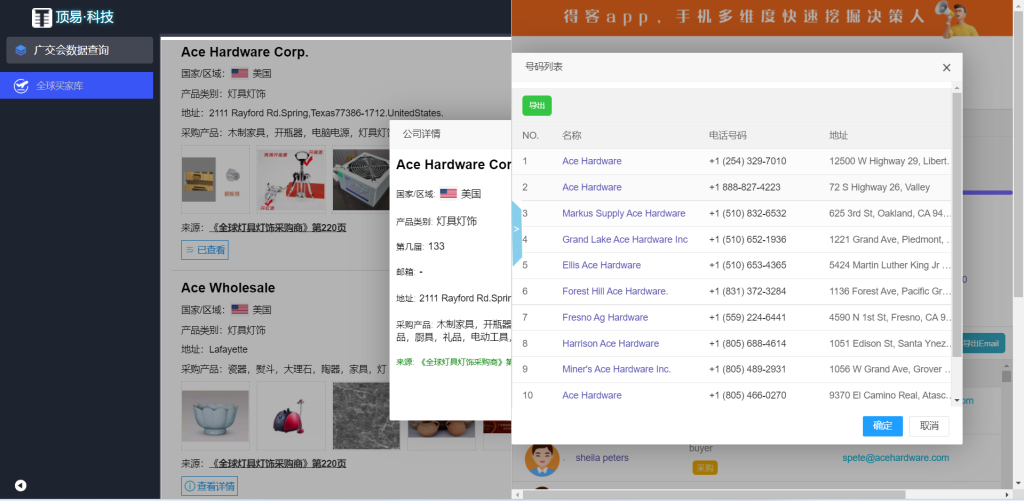Viewport: 1024px width, 501px height.
Task: Confirm dialog with 确定 button
Action: 882,426
